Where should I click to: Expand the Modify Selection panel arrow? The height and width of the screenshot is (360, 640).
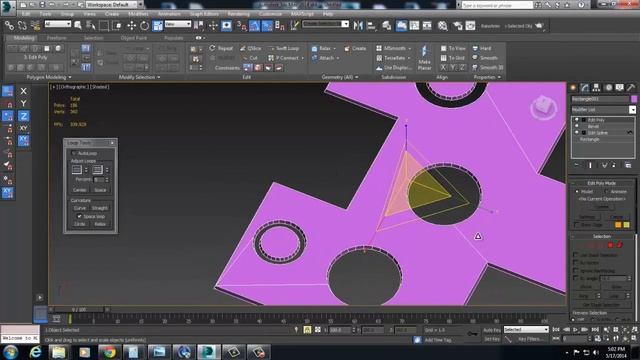[158, 77]
